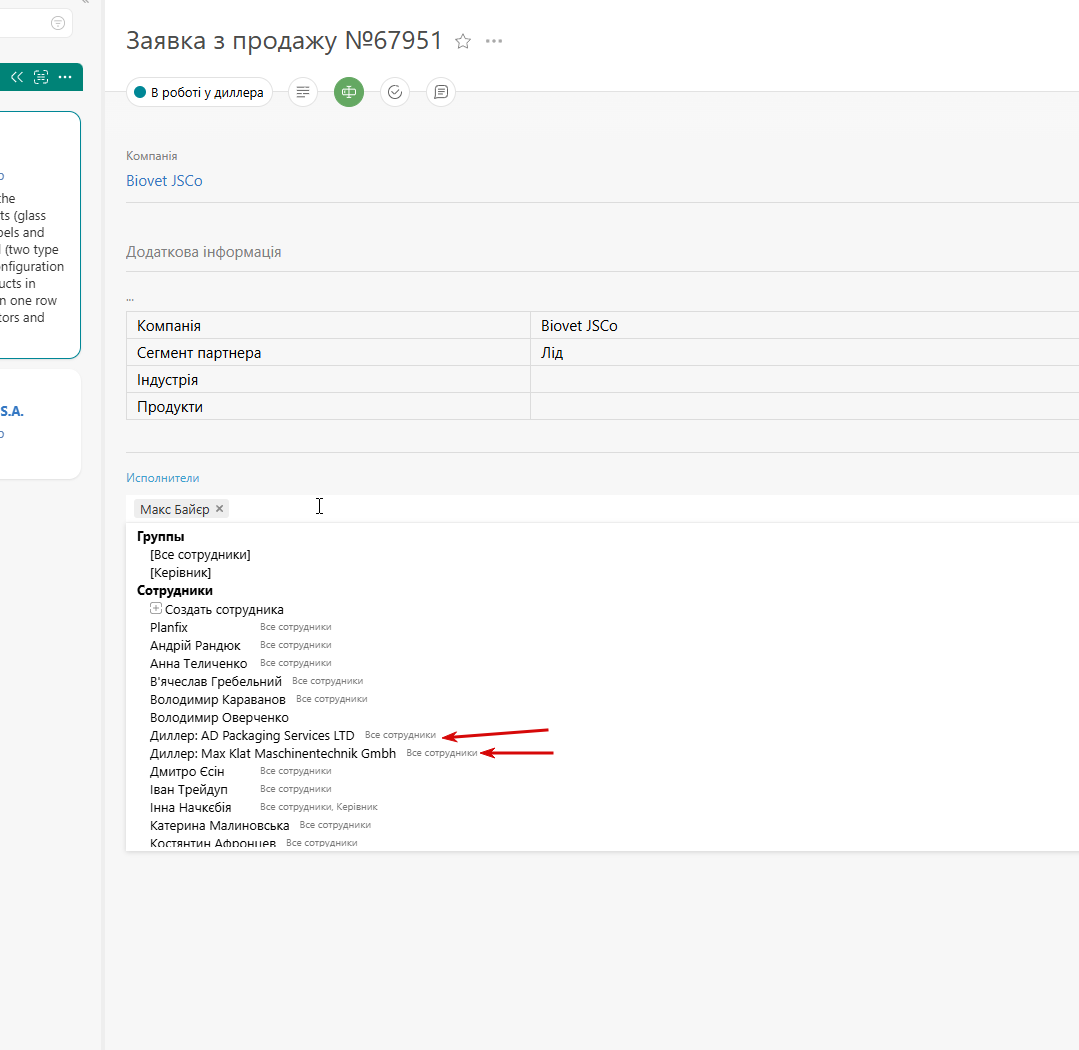Select employee Planfix from list
1079x1050 pixels.
click(x=169, y=628)
